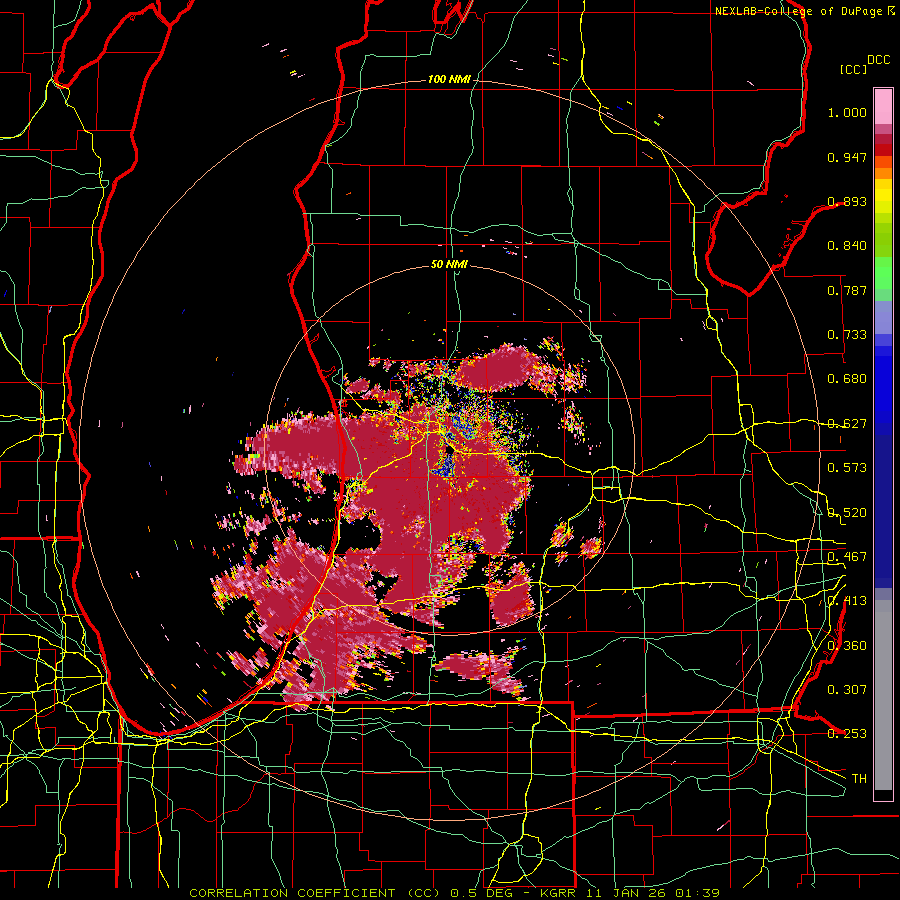Select the 0.360 scale value
Screen dimensions: 900x900
(847, 646)
